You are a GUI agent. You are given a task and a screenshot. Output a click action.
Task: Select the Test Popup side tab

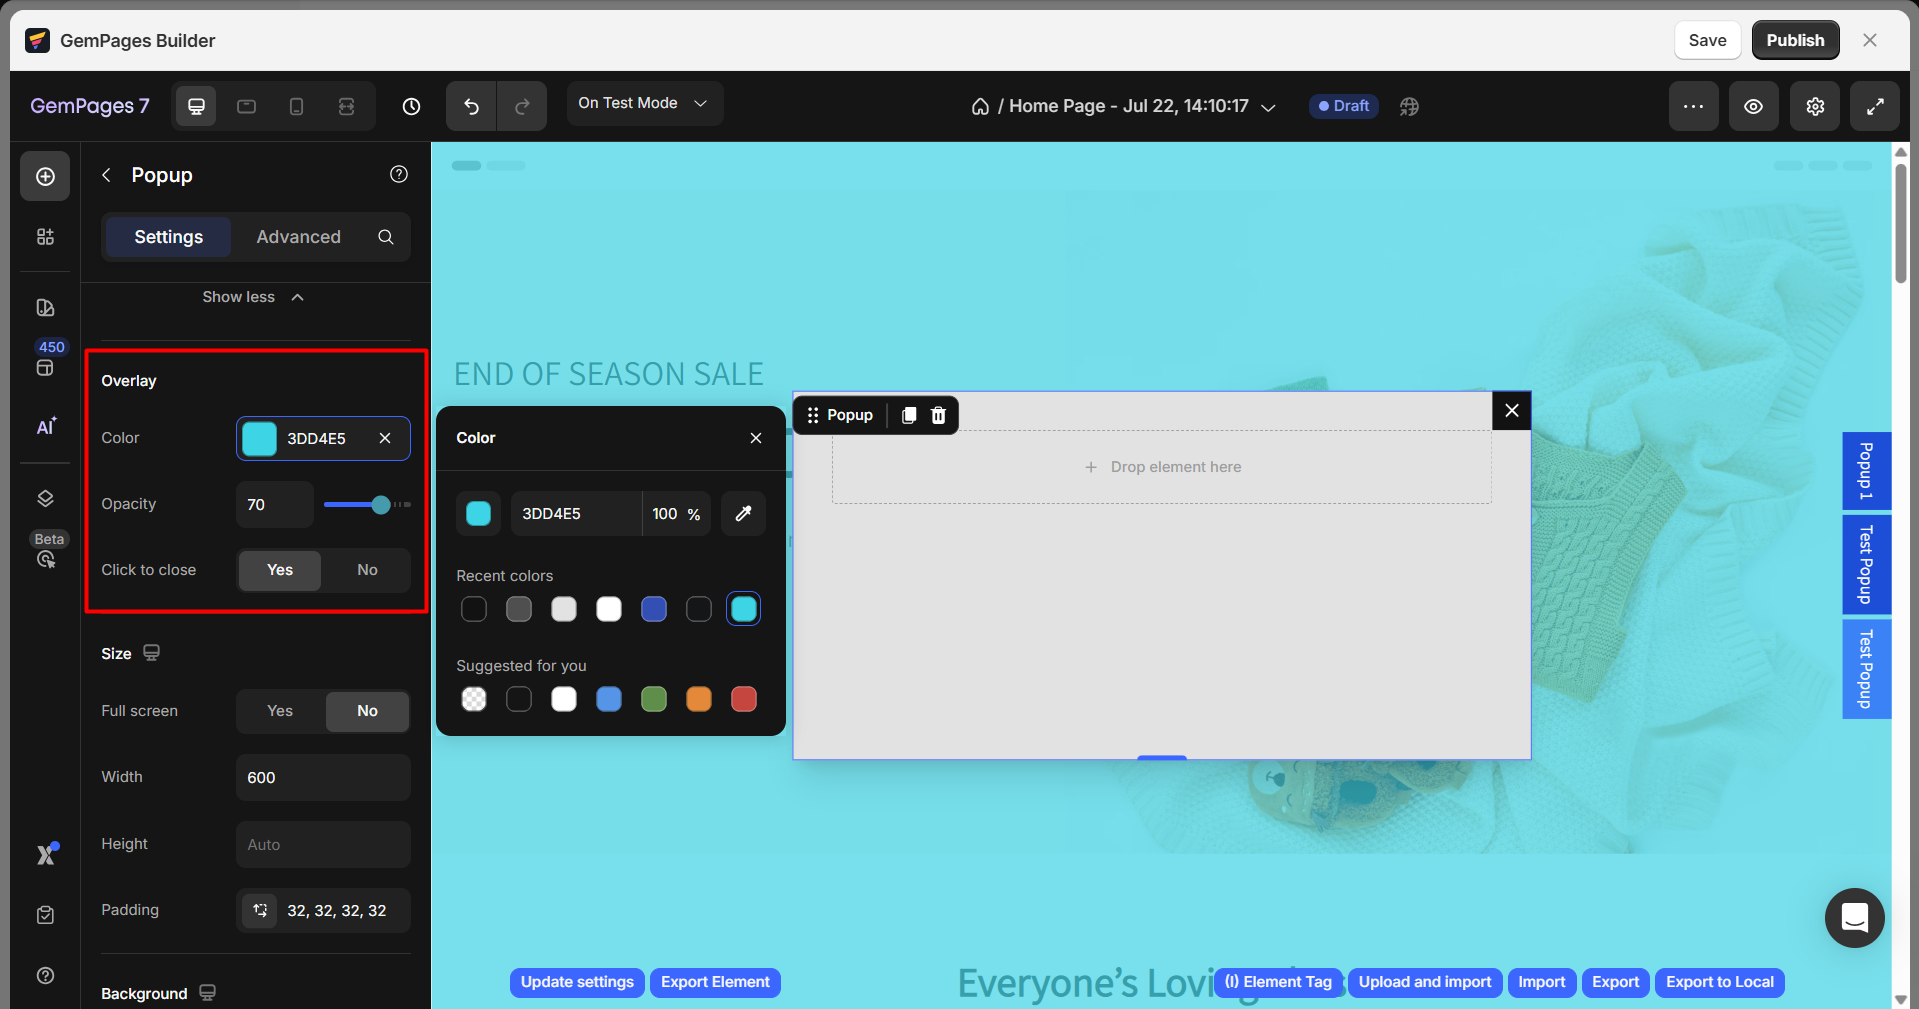point(1865,565)
